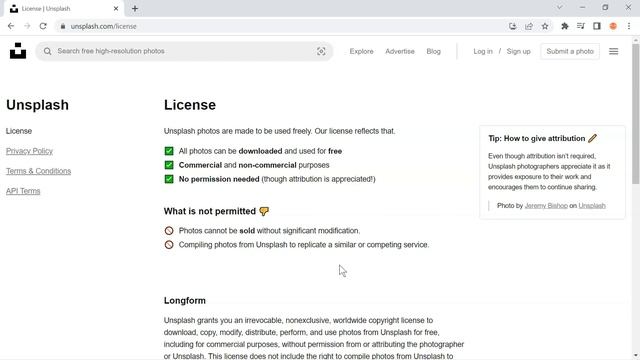
Task: Open the Blog menu item
Action: [433, 51]
